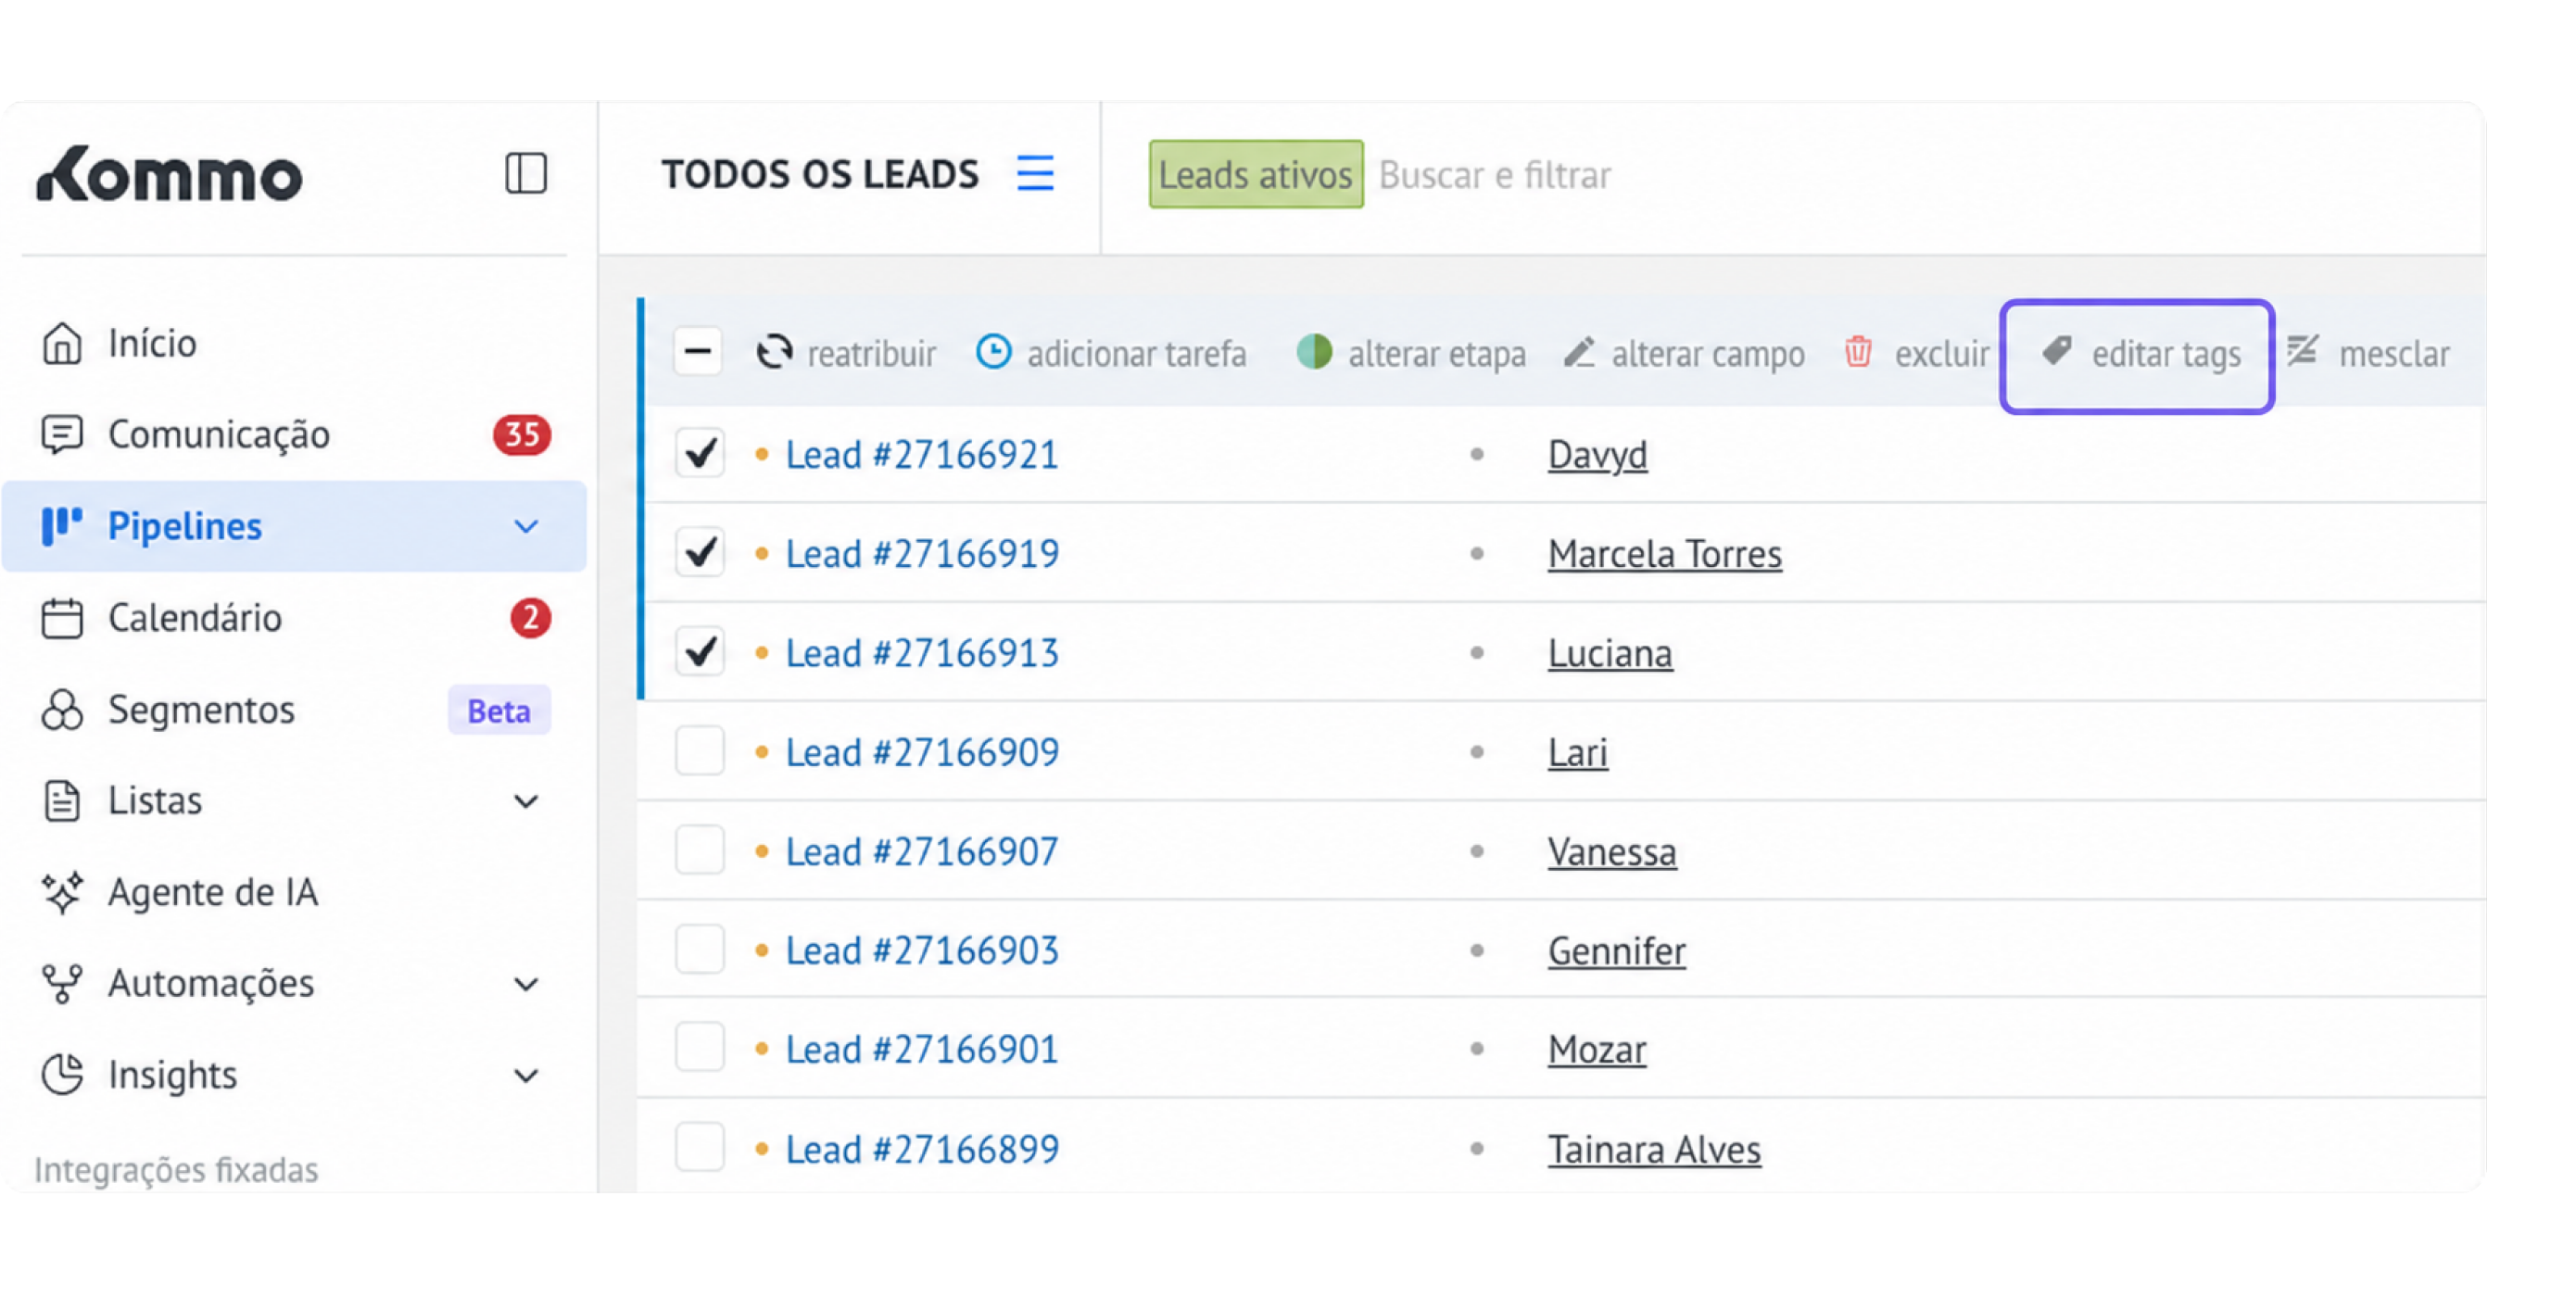2576x1297 pixels.
Task: Expand the Listas chevron in sidebar
Action: point(526,801)
